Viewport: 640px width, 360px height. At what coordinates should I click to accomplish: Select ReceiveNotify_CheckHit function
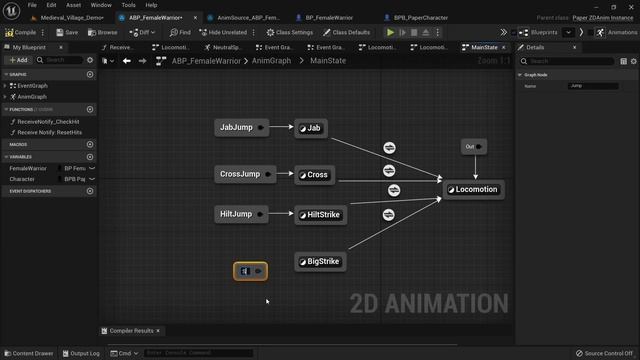point(48,122)
